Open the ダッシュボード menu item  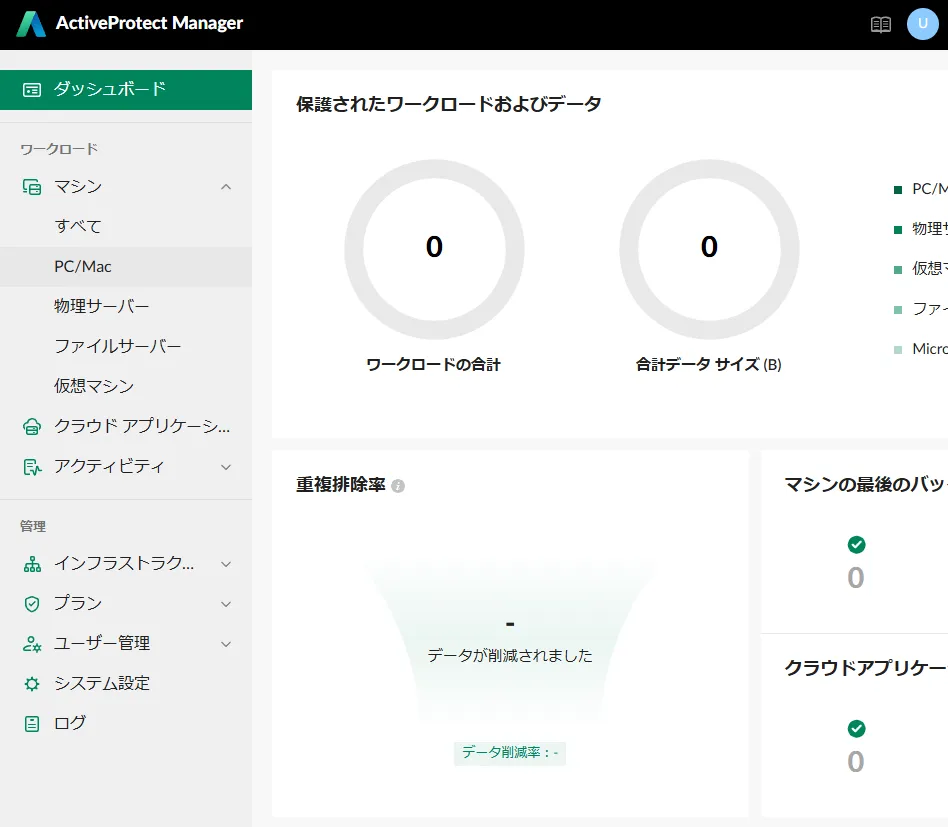(126, 90)
